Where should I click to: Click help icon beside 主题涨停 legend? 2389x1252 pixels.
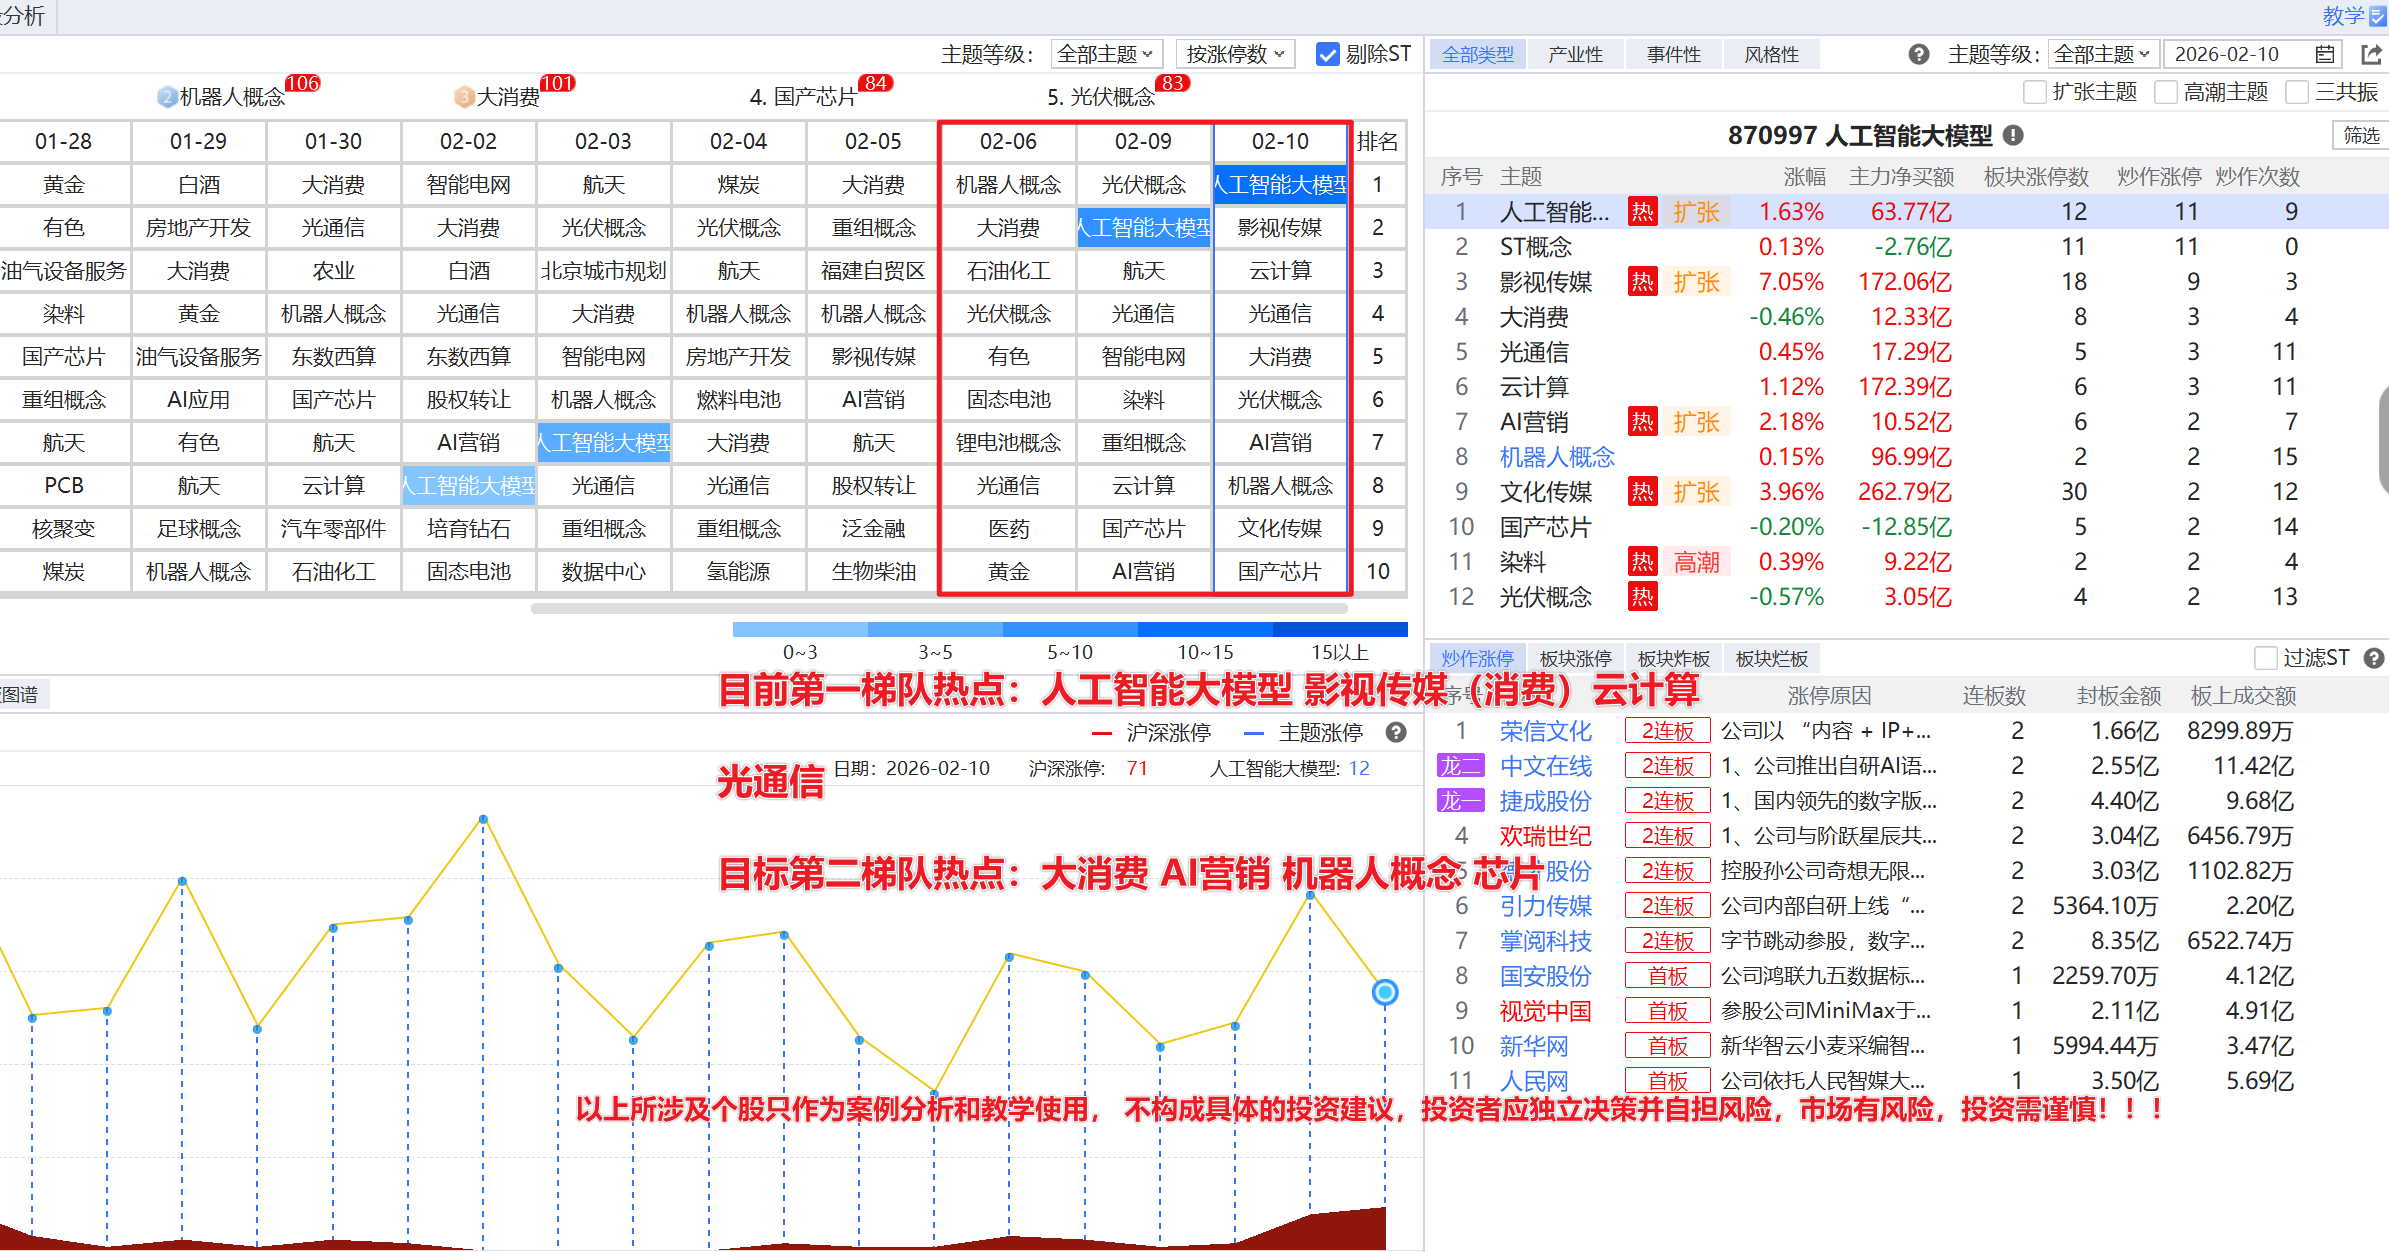pos(1396,732)
